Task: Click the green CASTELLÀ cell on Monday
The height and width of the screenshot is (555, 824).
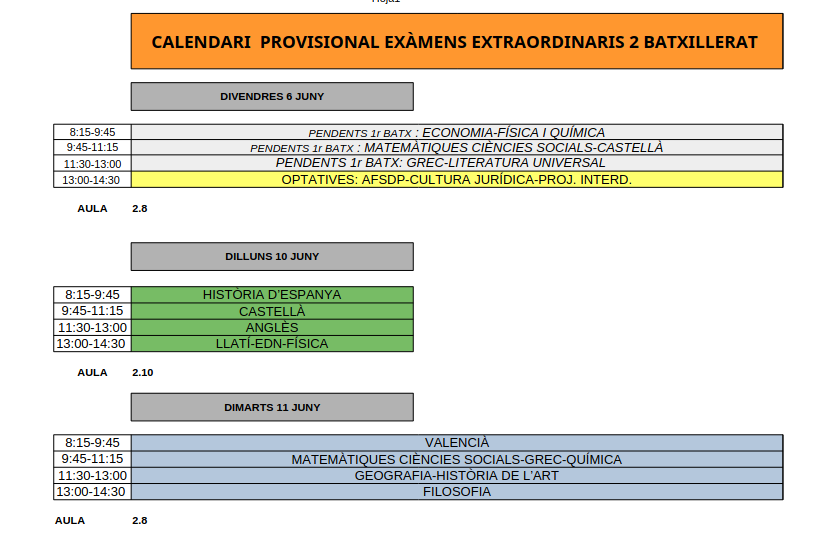Action: coord(272,311)
